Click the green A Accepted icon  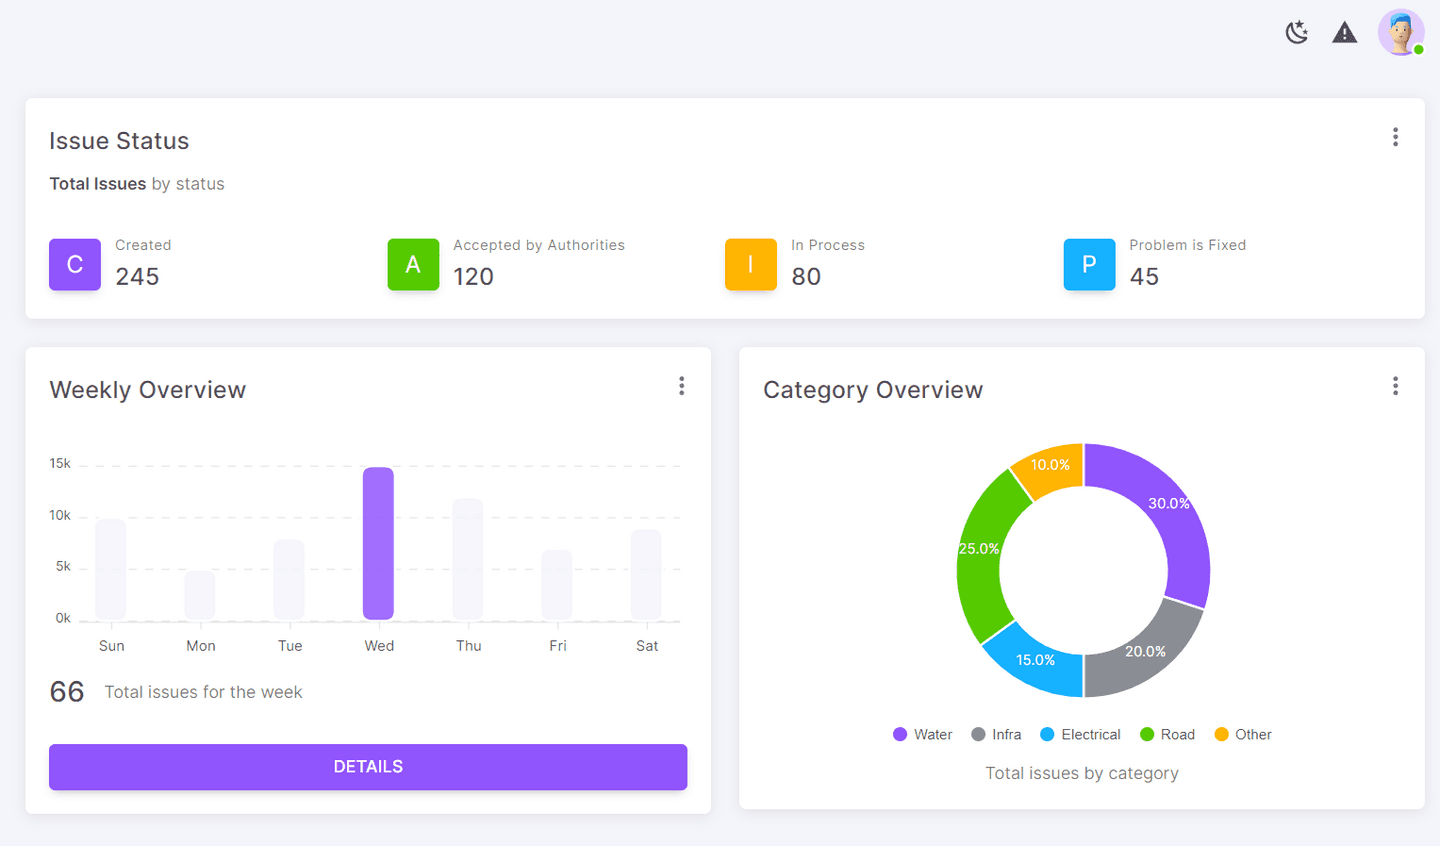pyautogui.click(x=413, y=265)
